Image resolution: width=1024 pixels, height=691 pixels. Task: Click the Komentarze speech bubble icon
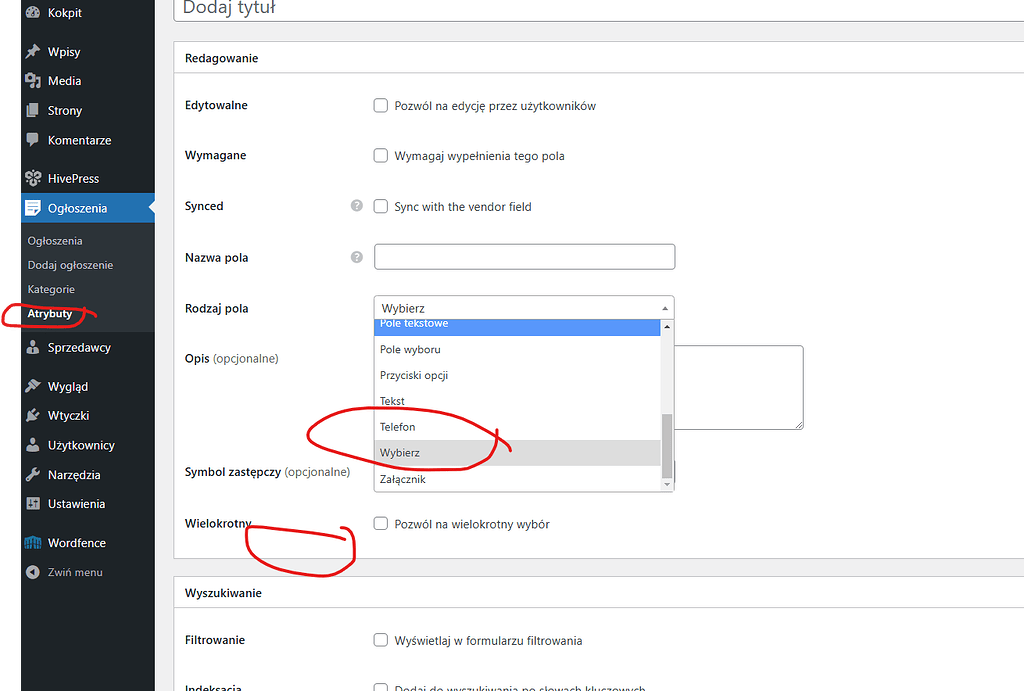click(x=31, y=140)
